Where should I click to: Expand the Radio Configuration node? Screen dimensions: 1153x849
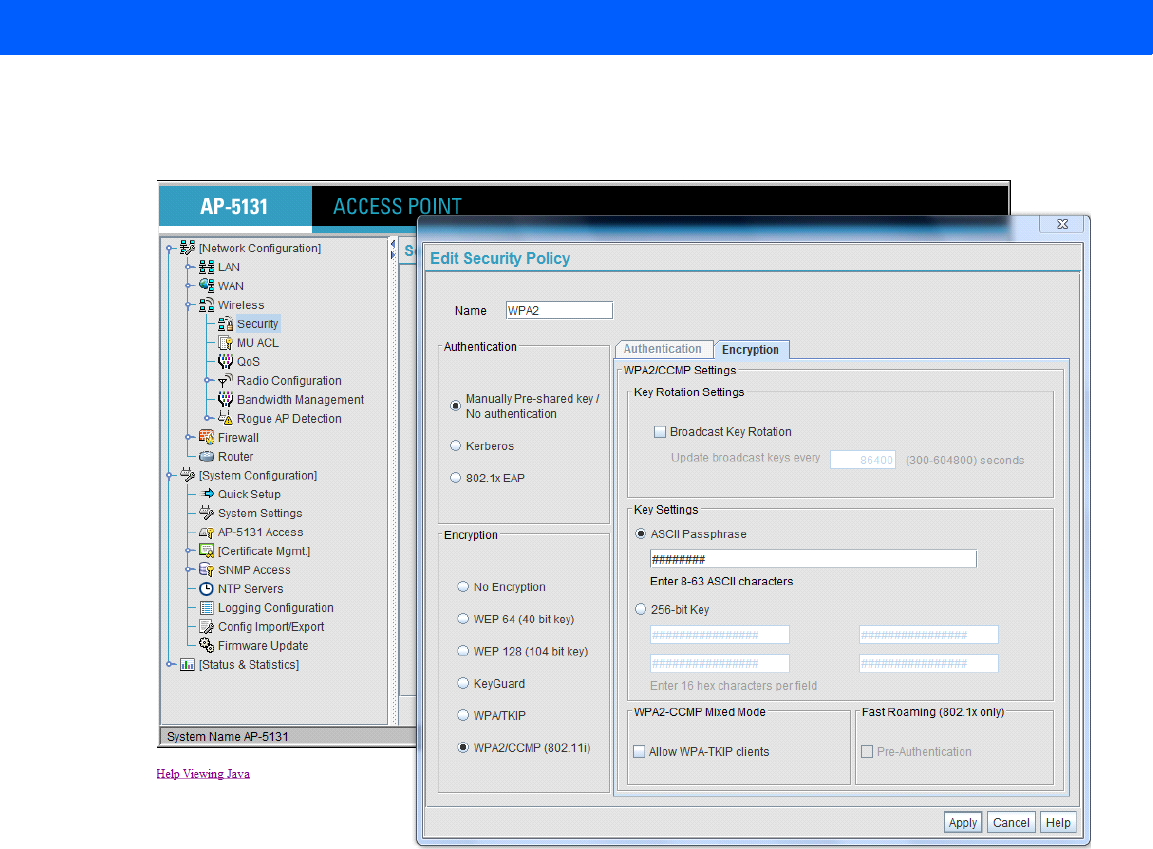207,381
